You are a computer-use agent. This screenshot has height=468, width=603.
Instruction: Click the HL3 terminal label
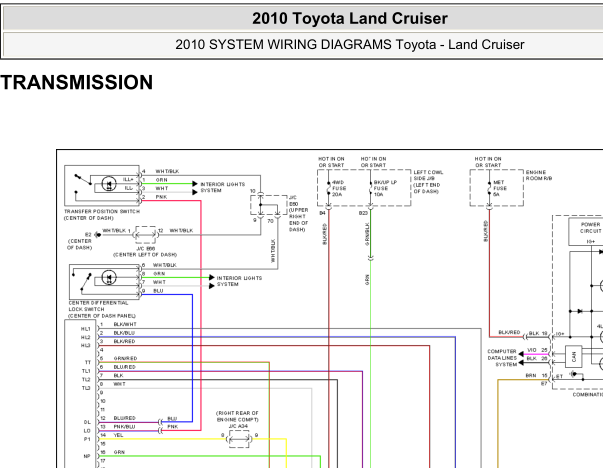[x=86, y=346]
